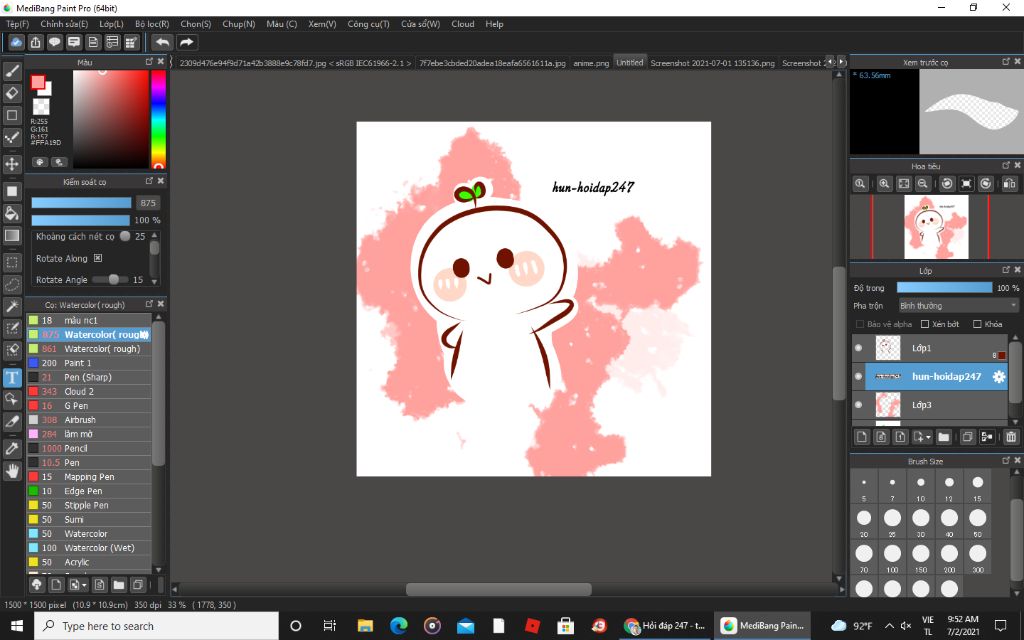
Task: Select the Gradient tool
Action: (12, 235)
